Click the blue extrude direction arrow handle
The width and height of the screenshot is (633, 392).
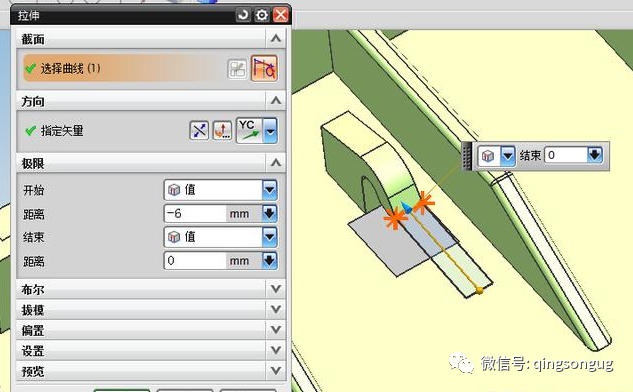pyautogui.click(x=406, y=208)
